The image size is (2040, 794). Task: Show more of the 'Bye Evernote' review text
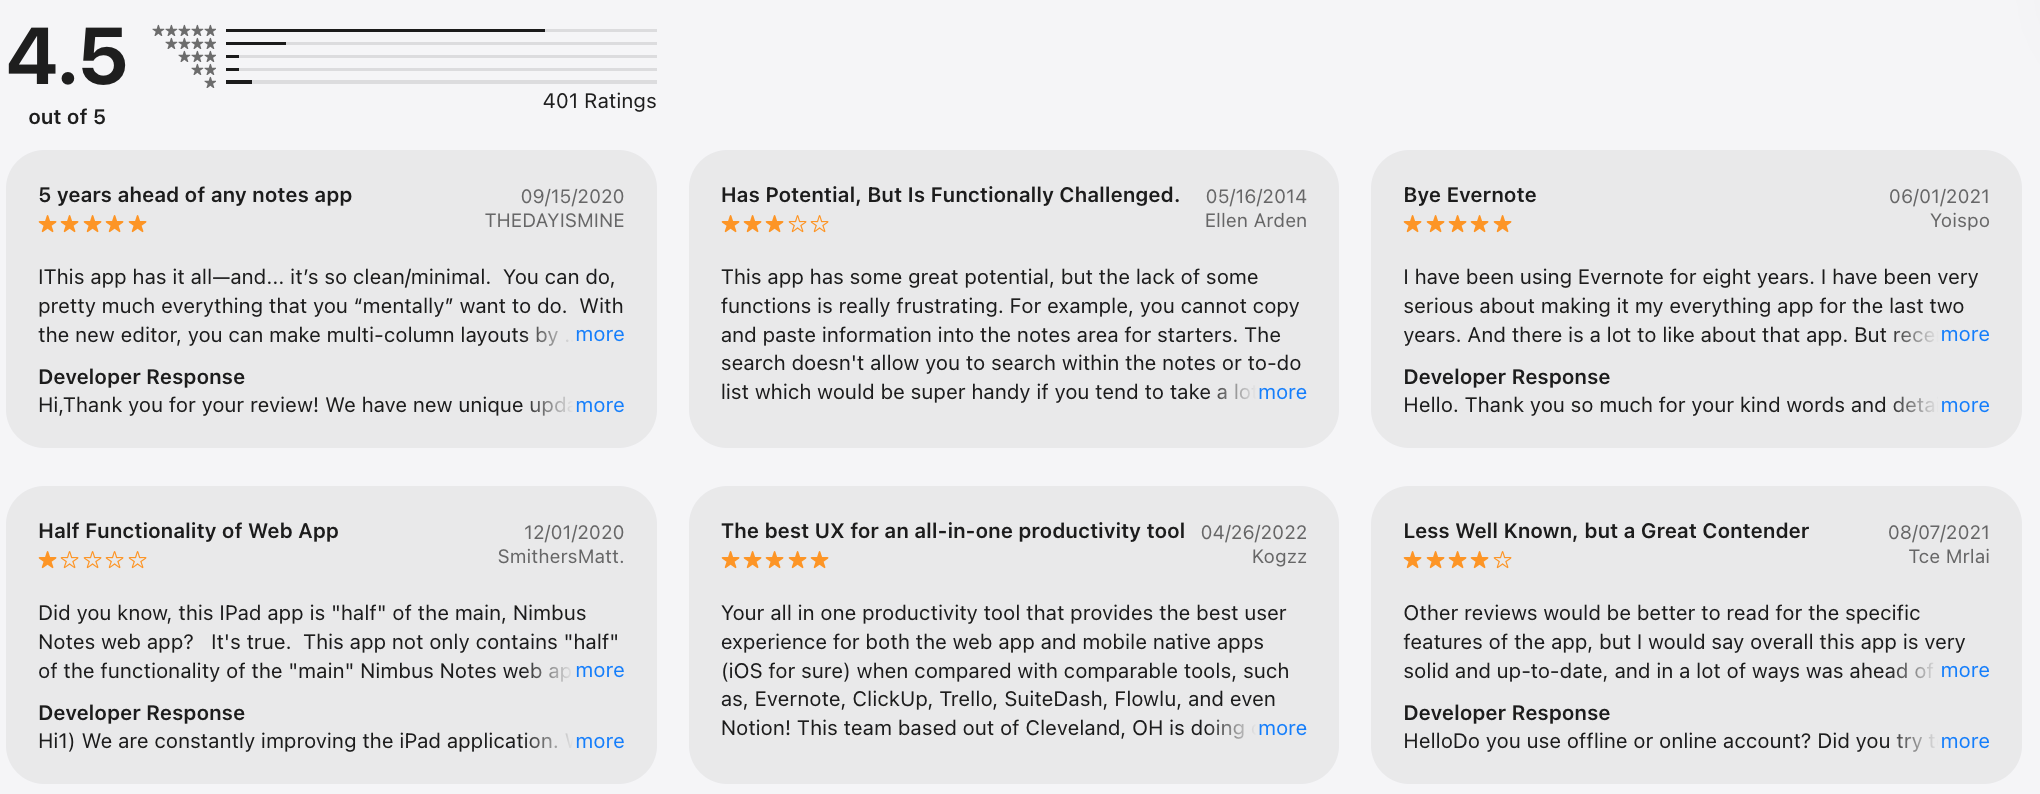[x=1964, y=335]
